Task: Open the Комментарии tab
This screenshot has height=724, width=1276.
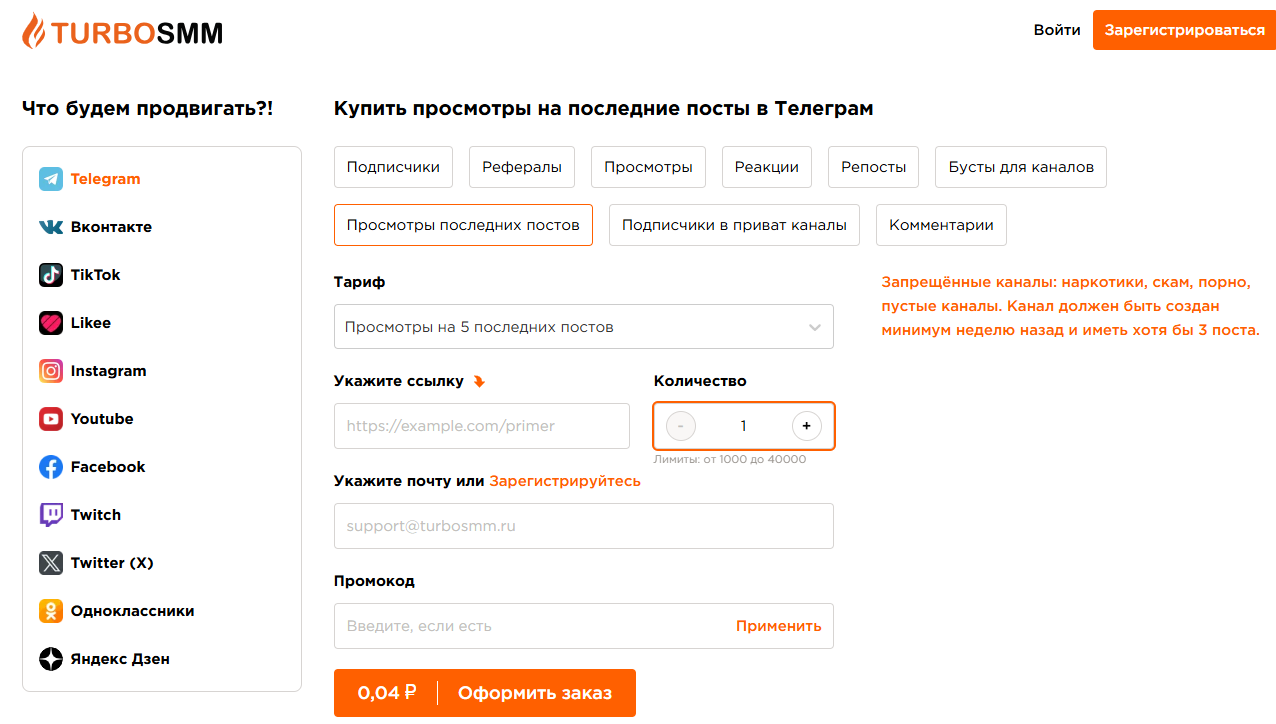Action: pyautogui.click(x=941, y=225)
